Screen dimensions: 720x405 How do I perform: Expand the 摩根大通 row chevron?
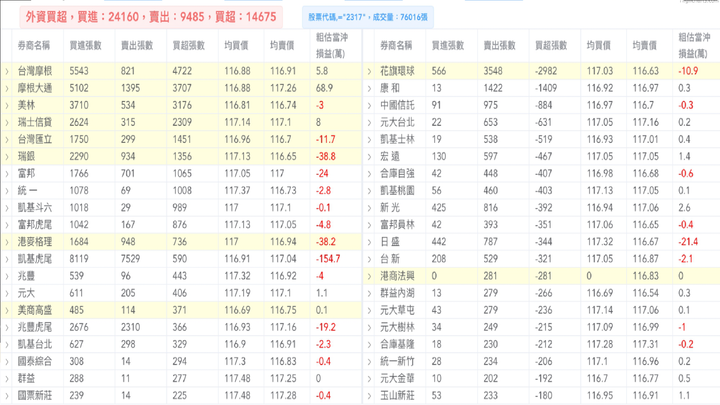pyautogui.click(x=7, y=88)
